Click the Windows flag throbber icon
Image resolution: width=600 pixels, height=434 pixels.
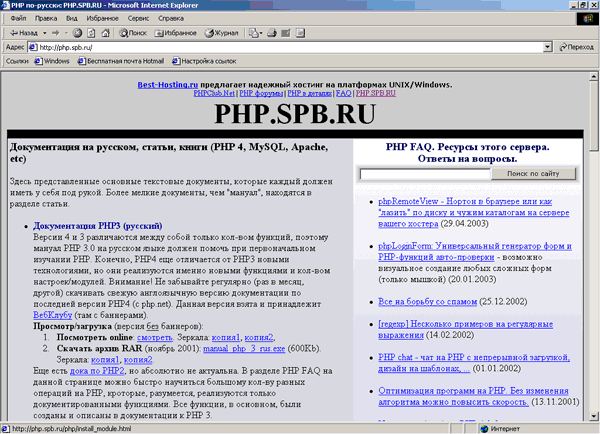tap(587, 19)
